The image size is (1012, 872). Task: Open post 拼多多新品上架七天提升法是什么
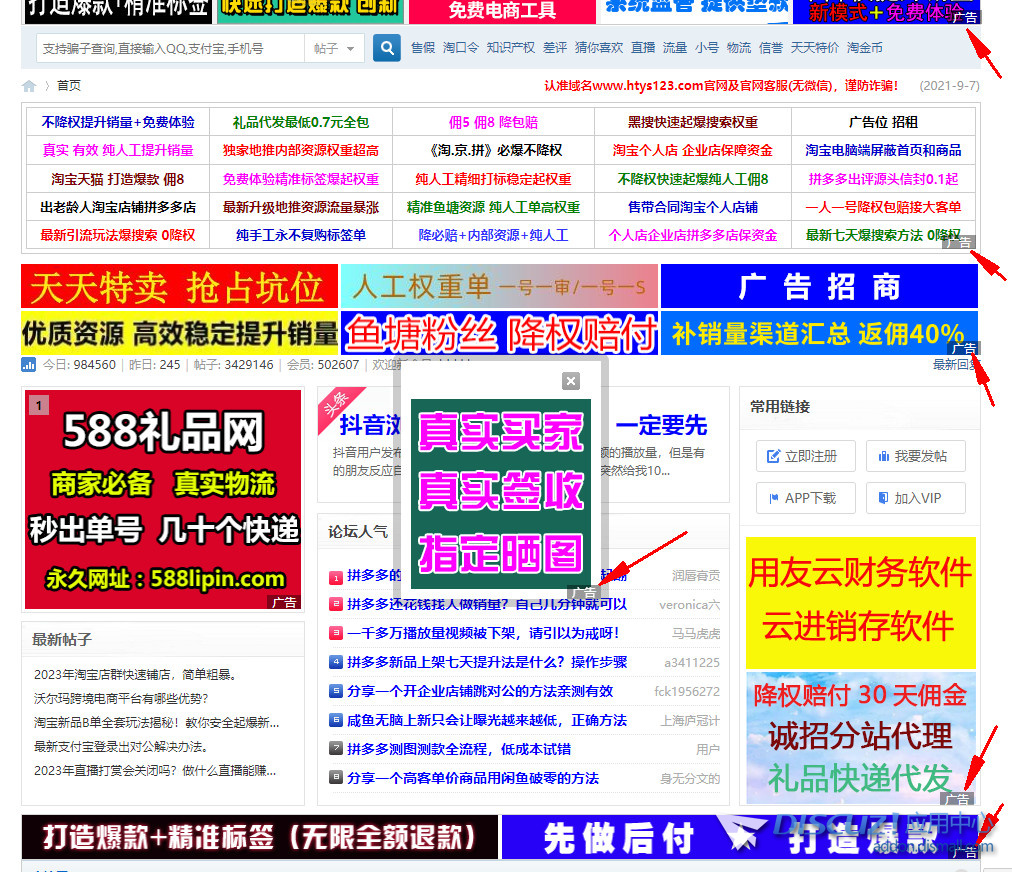click(x=487, y=662)
